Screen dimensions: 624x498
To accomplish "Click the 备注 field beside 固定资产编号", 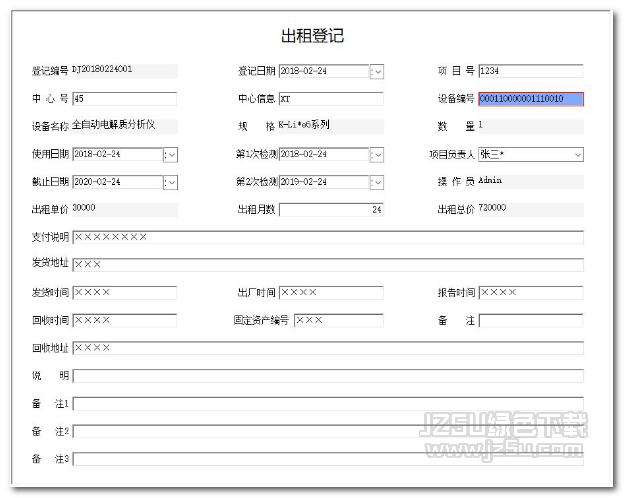I will tap(531, 320).
